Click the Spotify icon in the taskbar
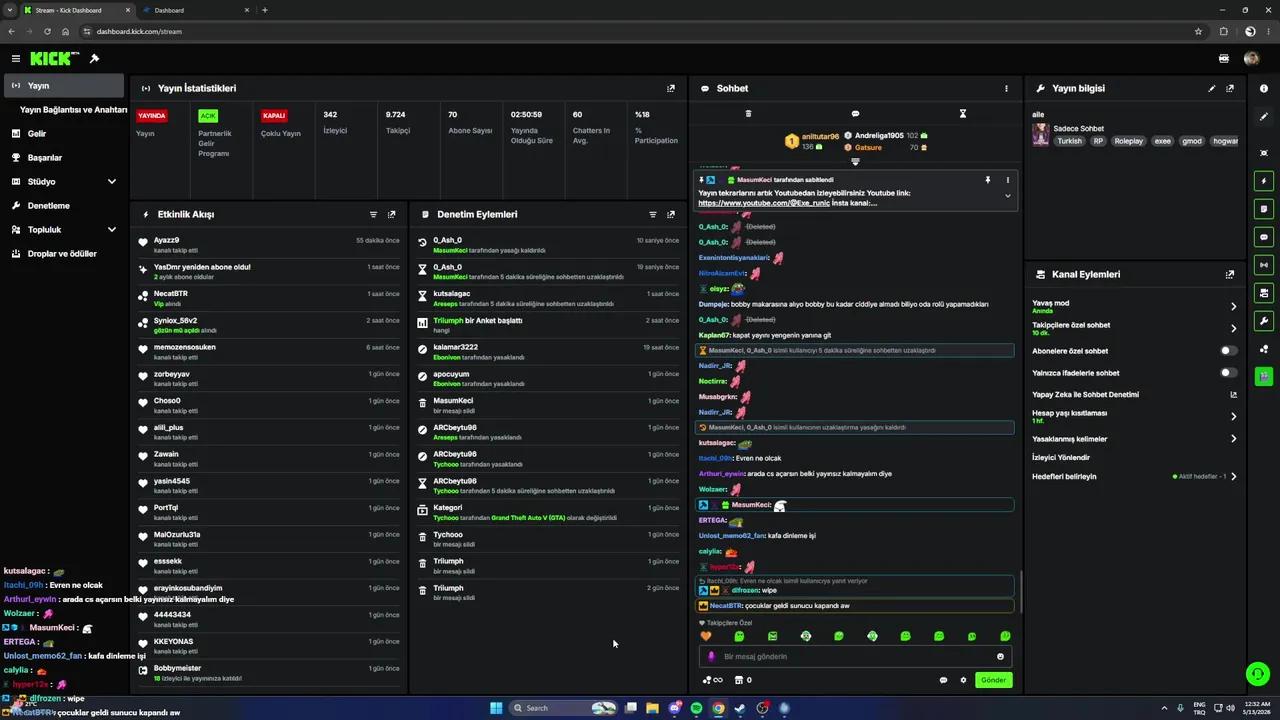Screen dimensions: 1280x720 (696, 708)
